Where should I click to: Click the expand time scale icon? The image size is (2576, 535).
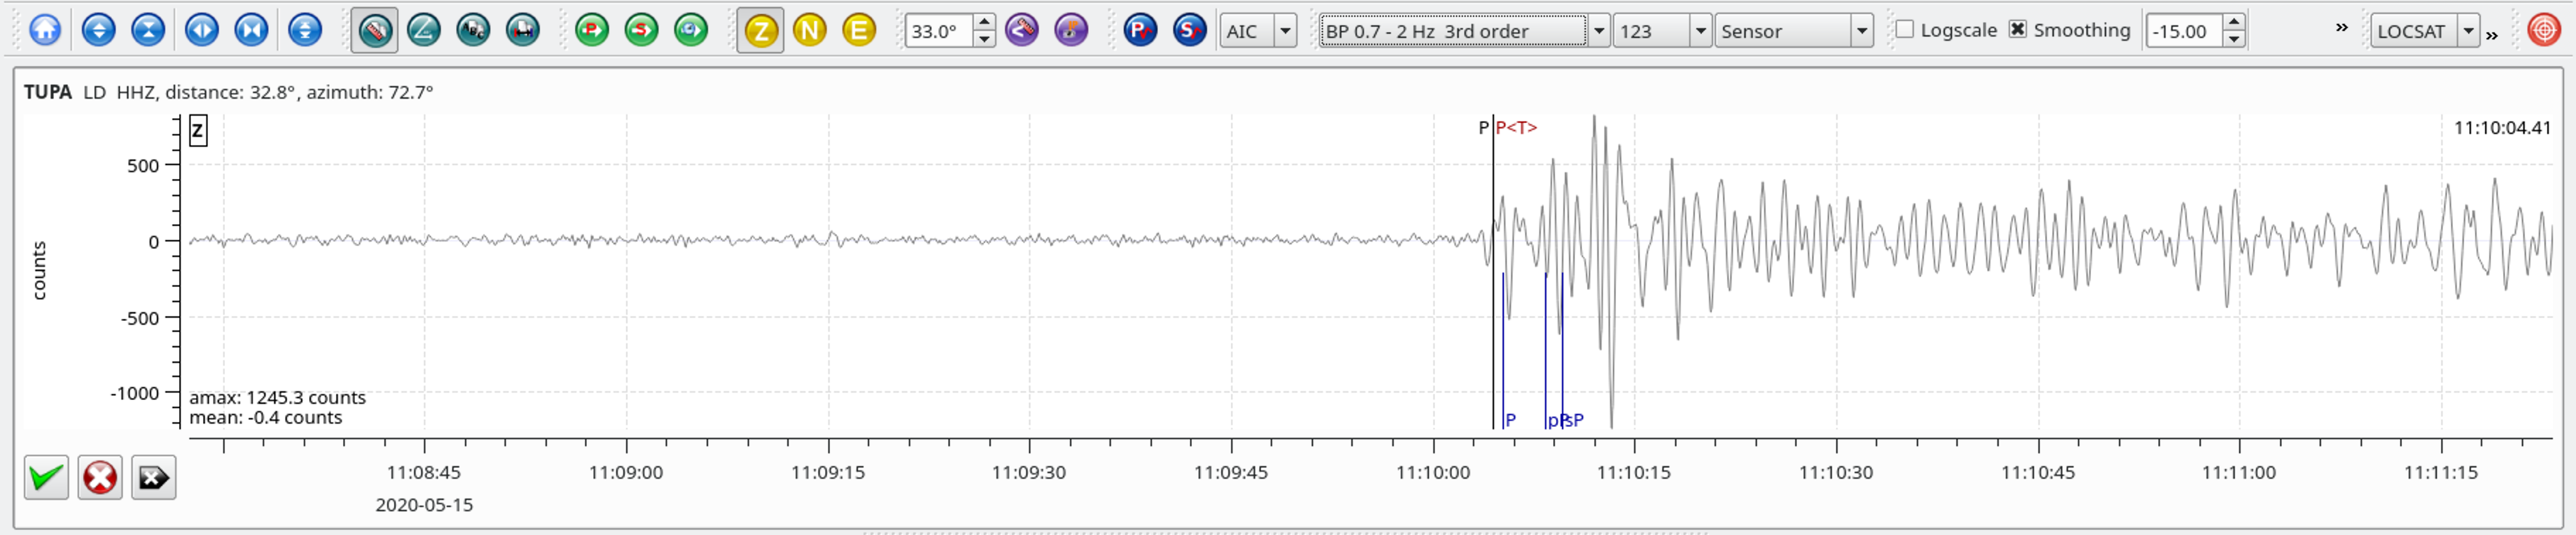(x=202, y=30)
